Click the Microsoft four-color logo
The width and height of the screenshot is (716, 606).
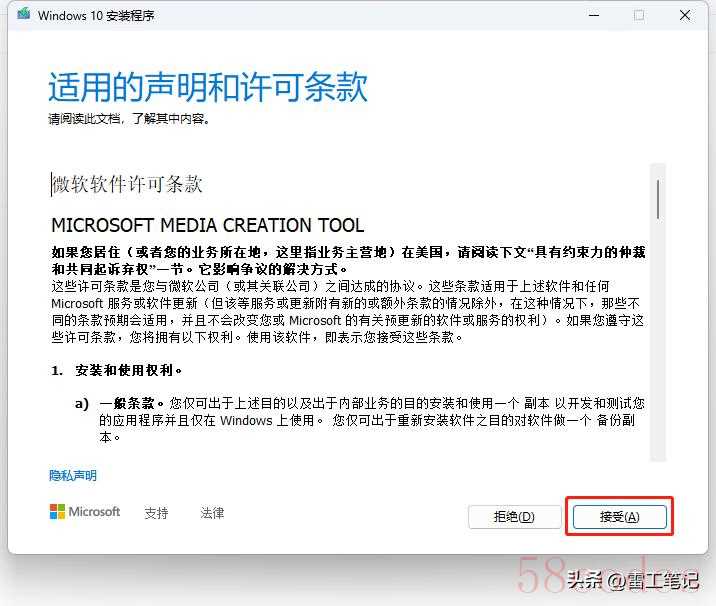(58, 512)
